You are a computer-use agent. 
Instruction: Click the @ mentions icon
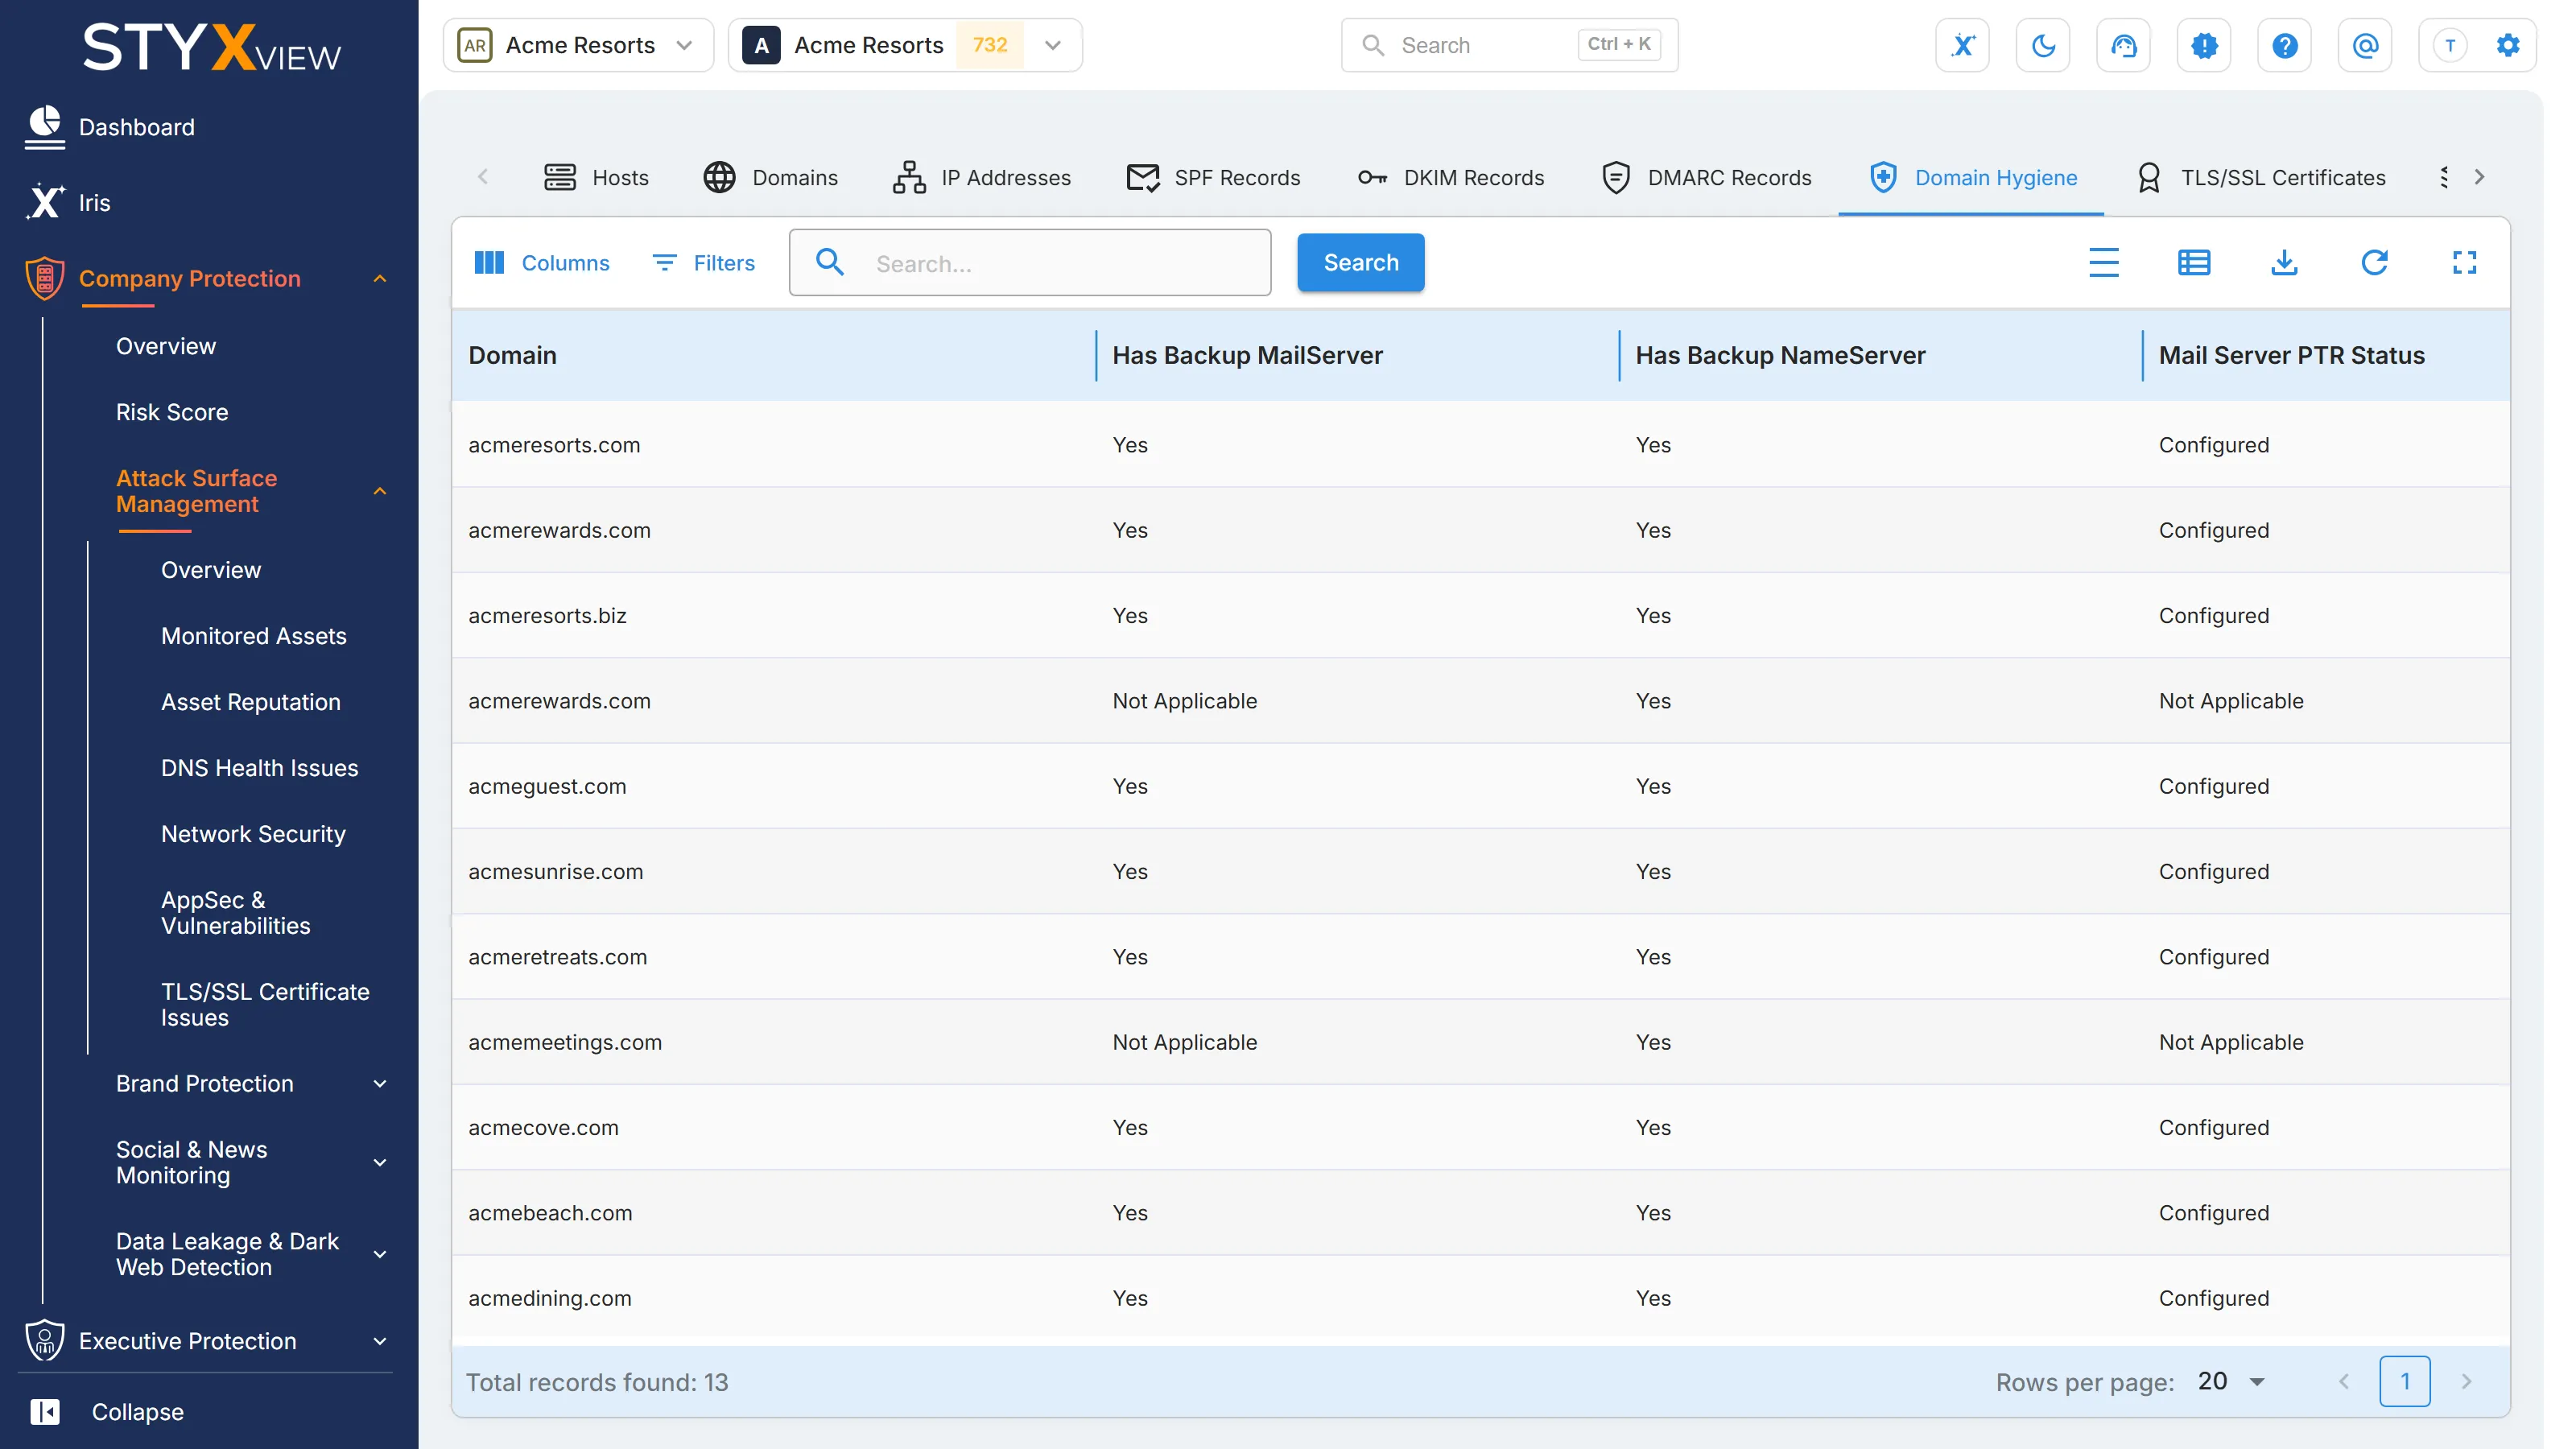tap(2365, 45)
